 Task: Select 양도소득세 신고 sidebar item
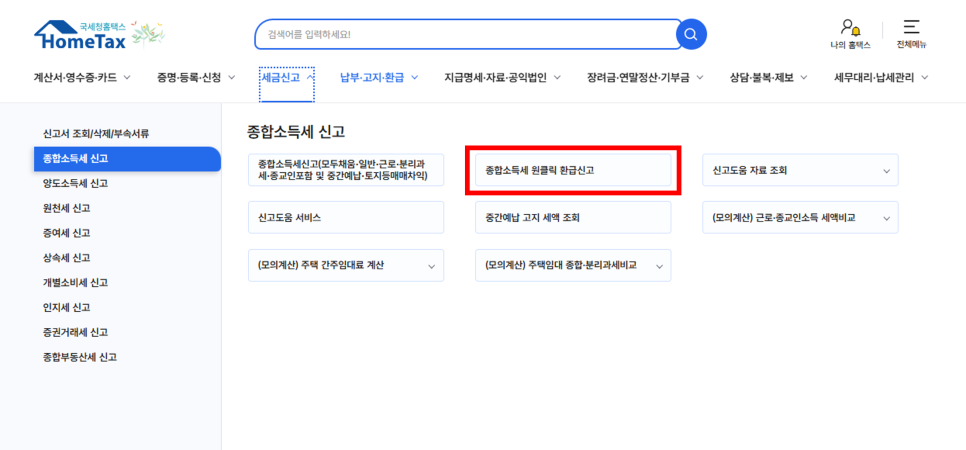coord(75,183)
